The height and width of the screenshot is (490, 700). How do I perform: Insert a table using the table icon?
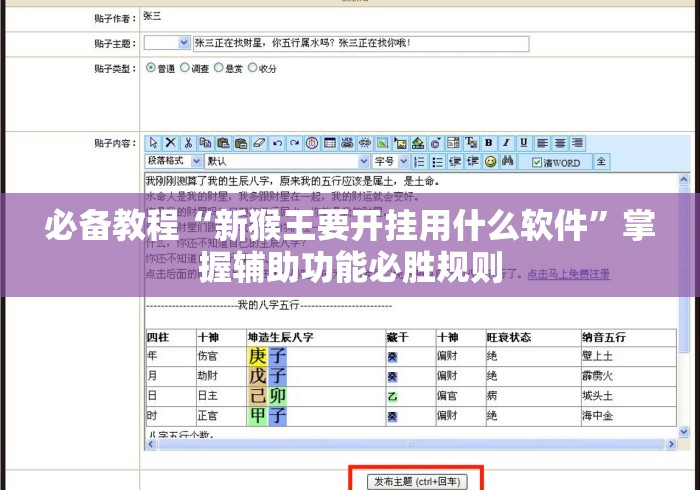click(x=329, y=143)
